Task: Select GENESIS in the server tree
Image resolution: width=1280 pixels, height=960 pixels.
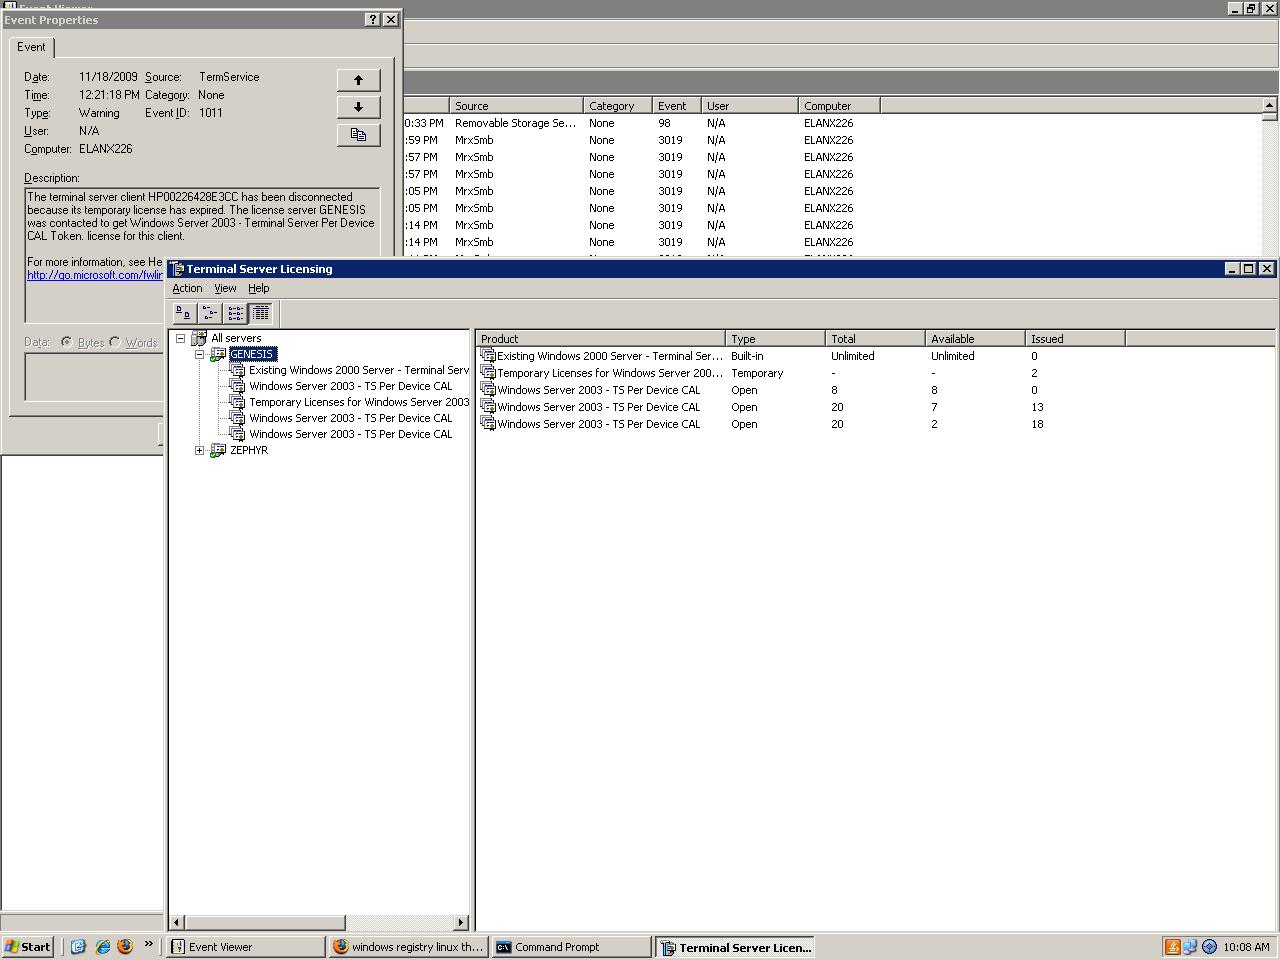Action: [252, 354]
